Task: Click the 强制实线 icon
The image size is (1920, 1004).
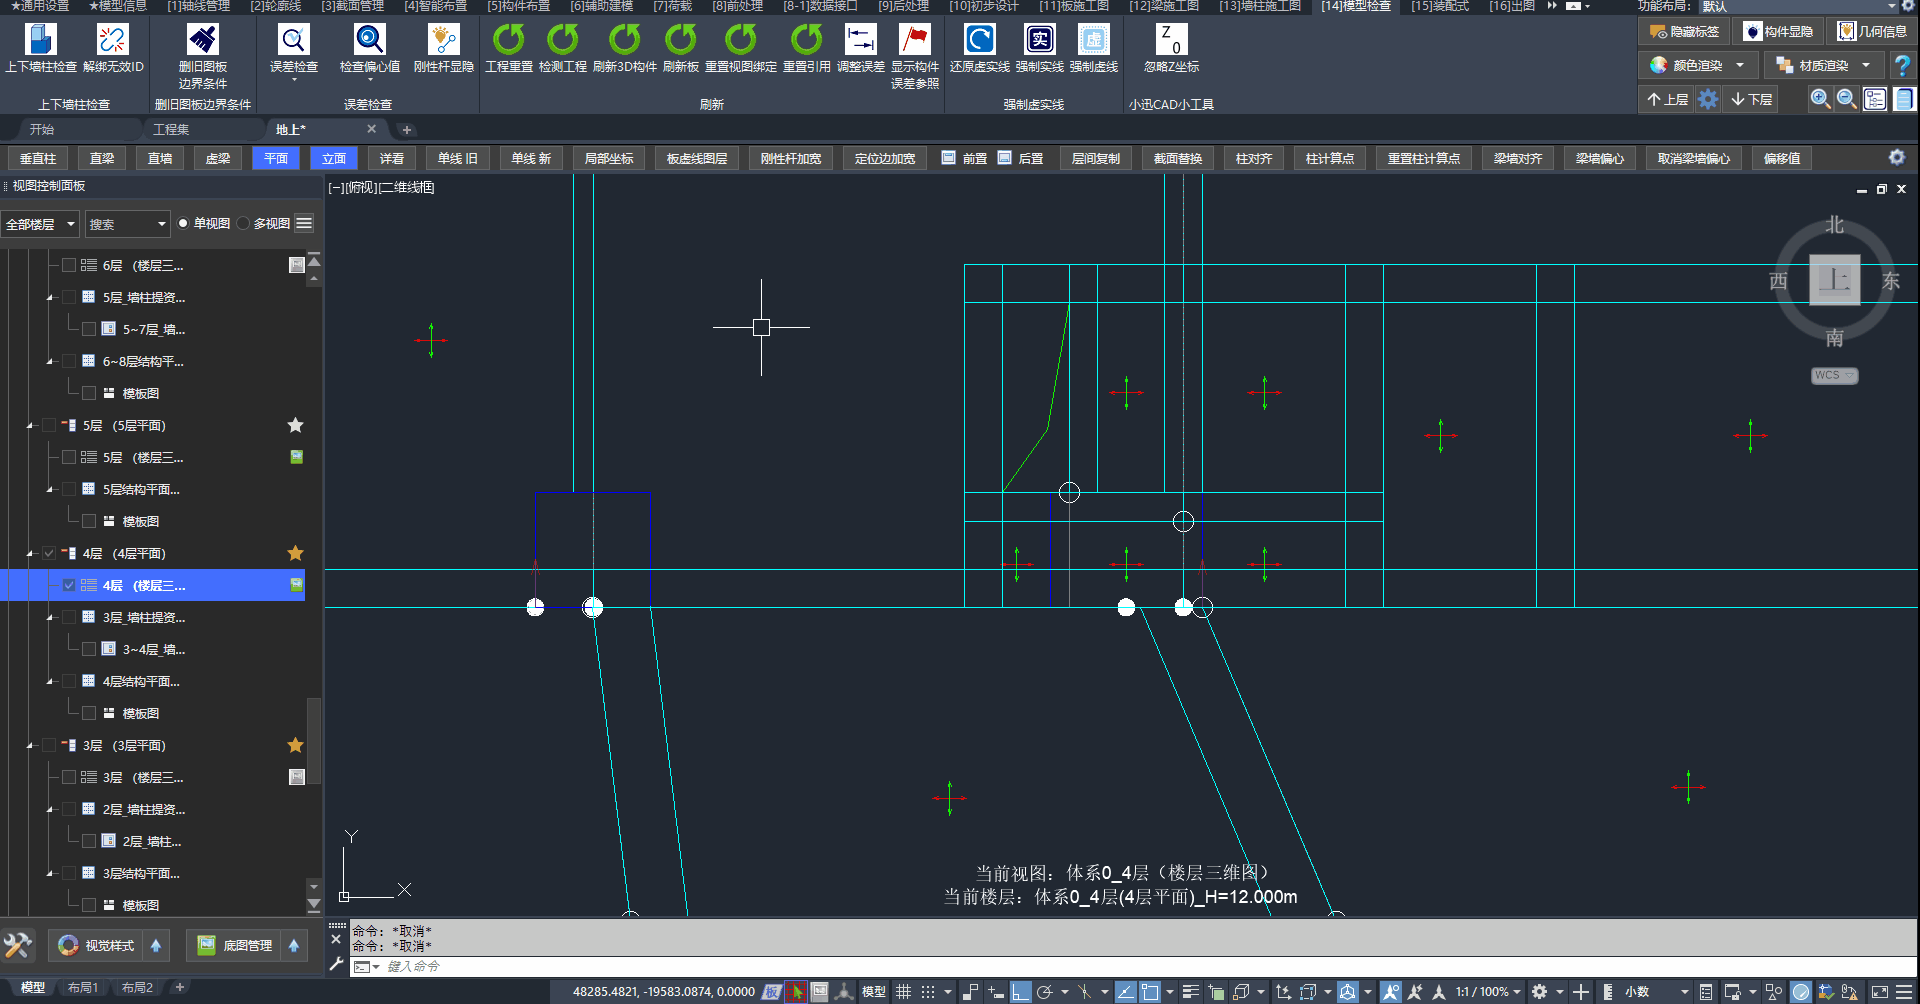Action: (1040, 40)
